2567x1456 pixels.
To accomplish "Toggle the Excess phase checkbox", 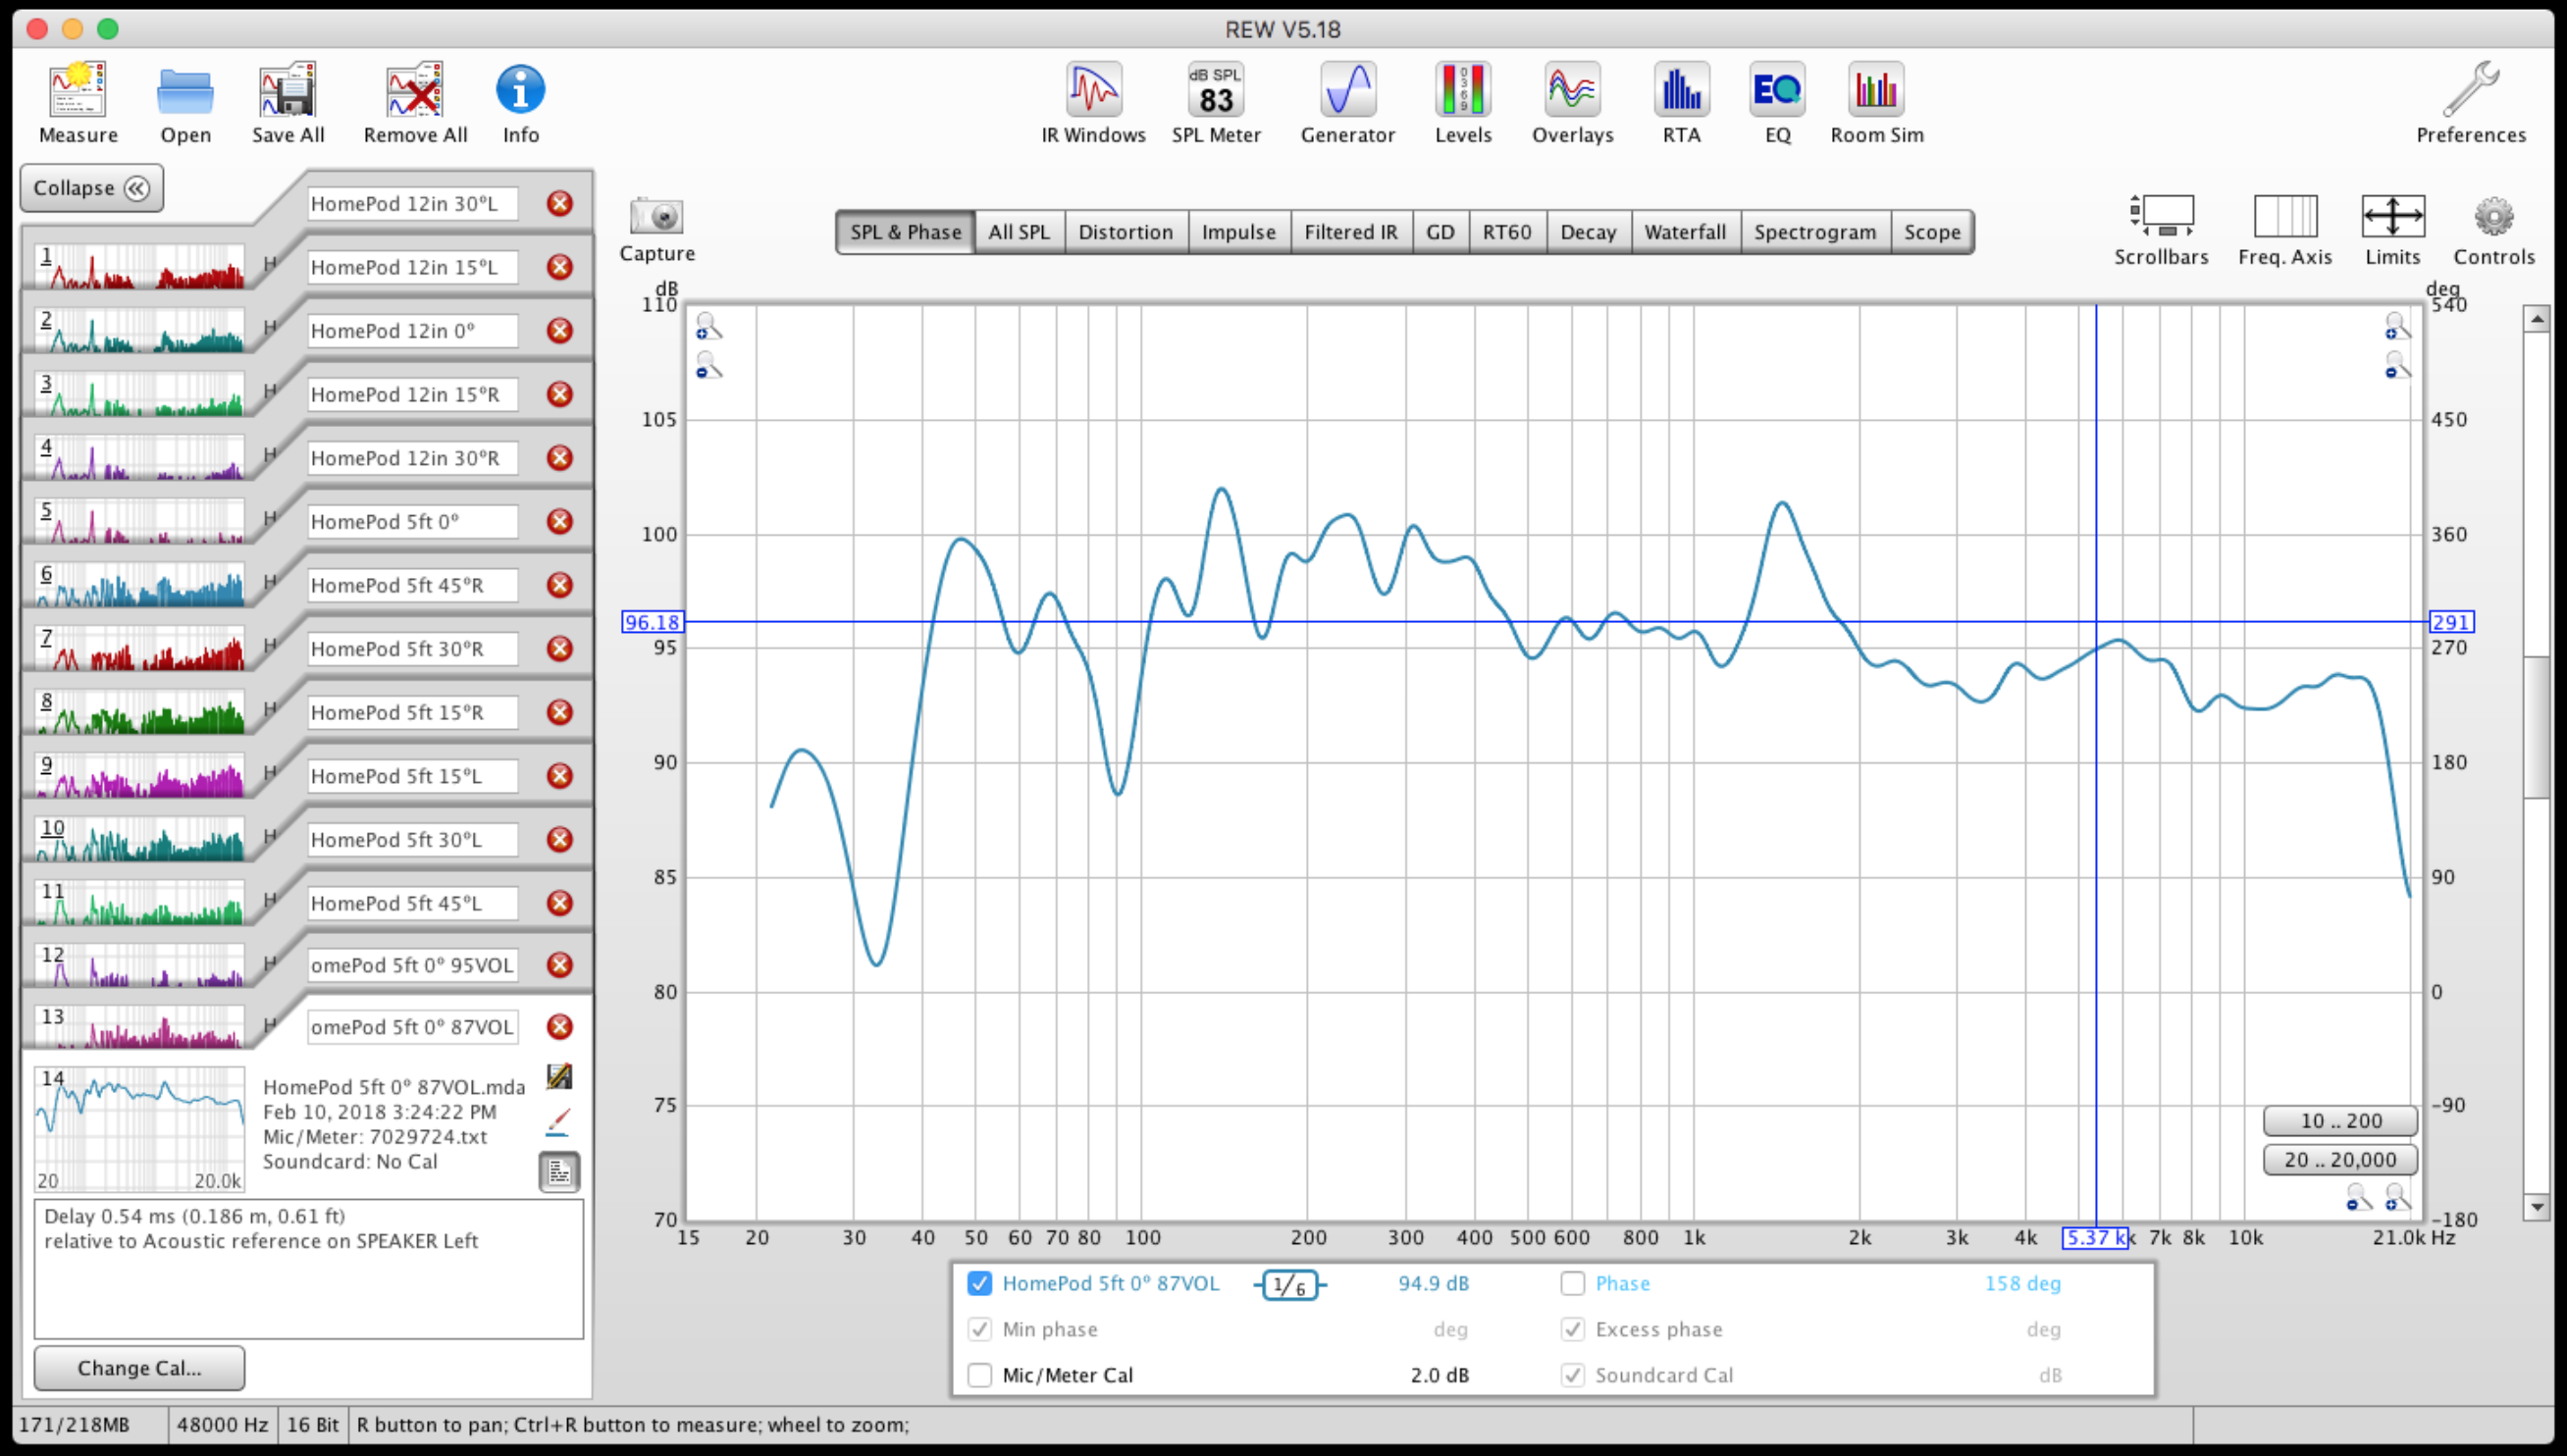I will (1572, 1329).
